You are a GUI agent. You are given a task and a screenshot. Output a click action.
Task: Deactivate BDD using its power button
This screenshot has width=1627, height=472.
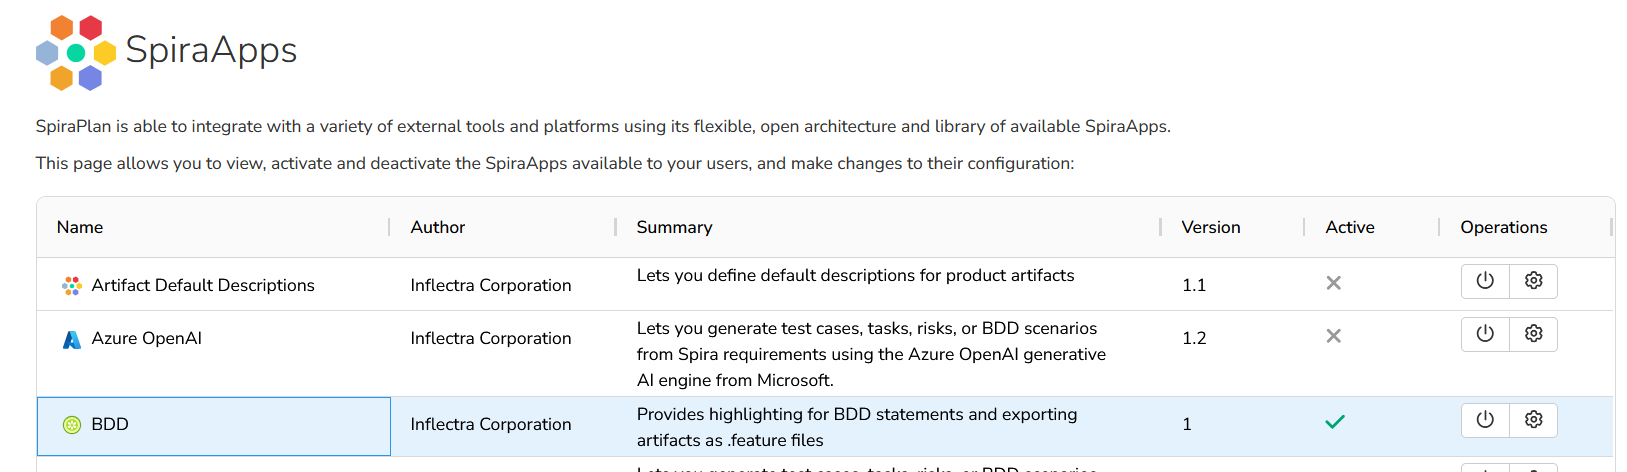(1485, 420)
